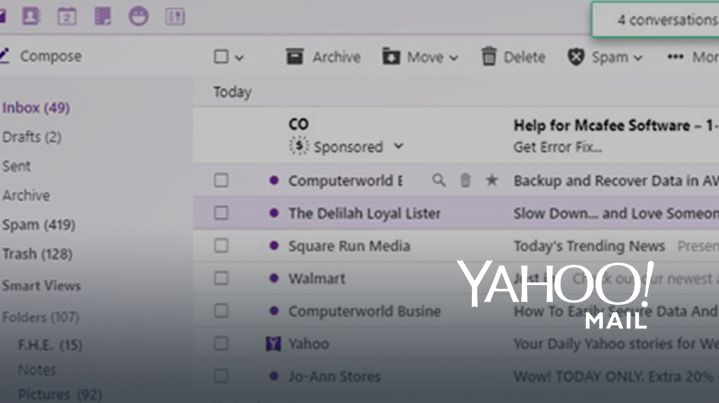Open Your Daily Yahoo stories email
The image size is (719, 403).
tap(616, 343)
